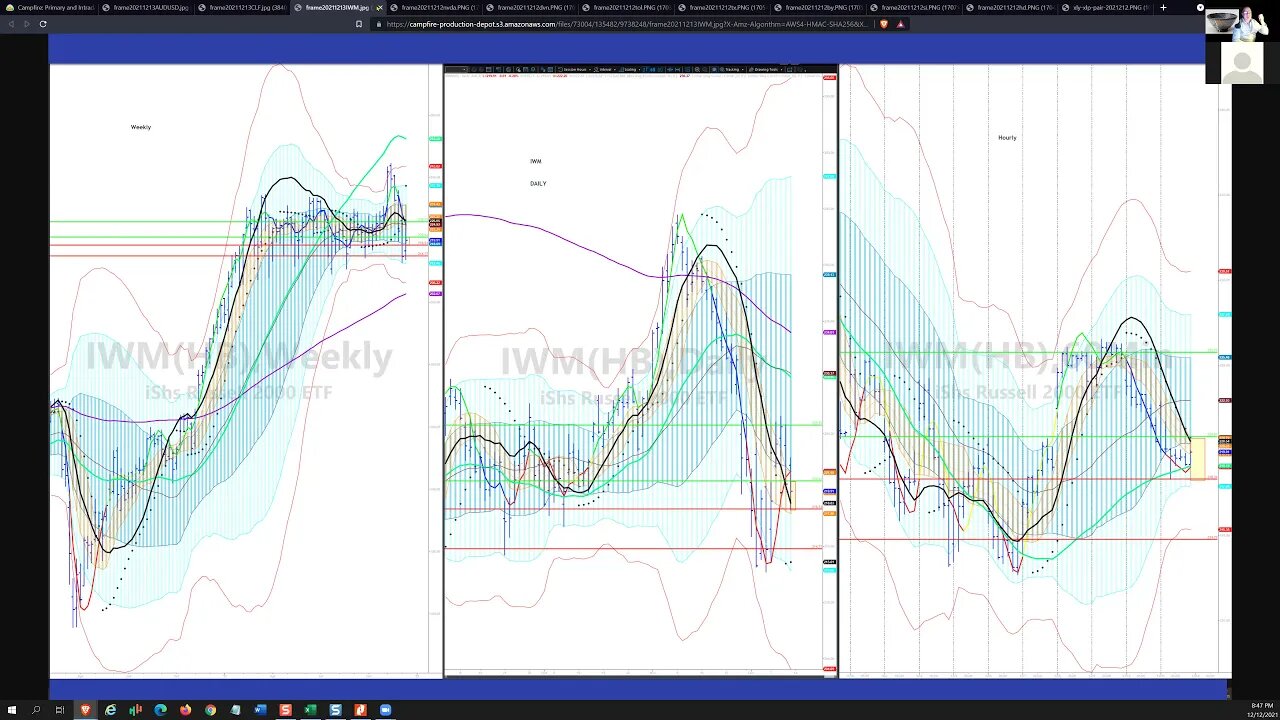Launch Google Chrome from the taskbar

(x=210, y=710)
